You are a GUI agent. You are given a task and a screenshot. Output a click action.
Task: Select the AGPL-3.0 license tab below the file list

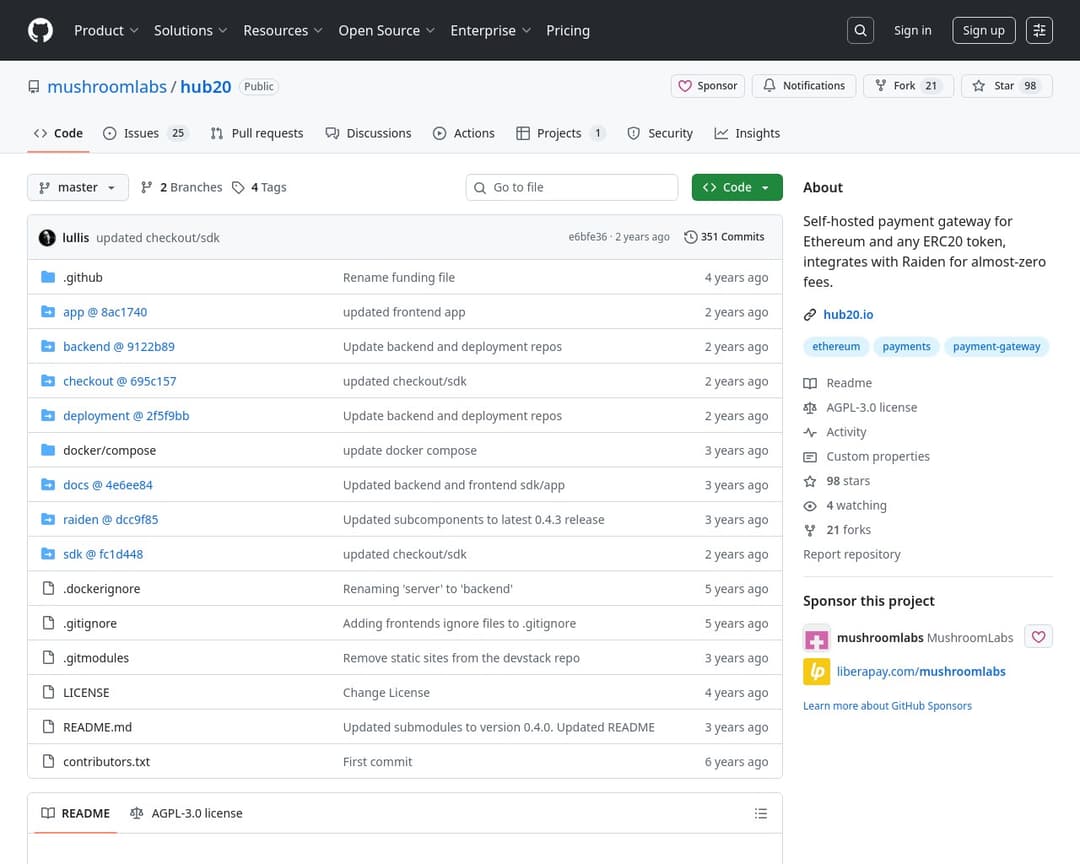click(x=187, y=813)
